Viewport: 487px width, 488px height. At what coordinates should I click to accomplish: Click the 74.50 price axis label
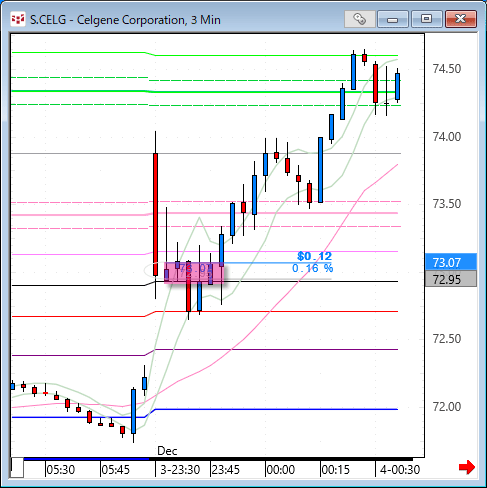pos(447,69)
